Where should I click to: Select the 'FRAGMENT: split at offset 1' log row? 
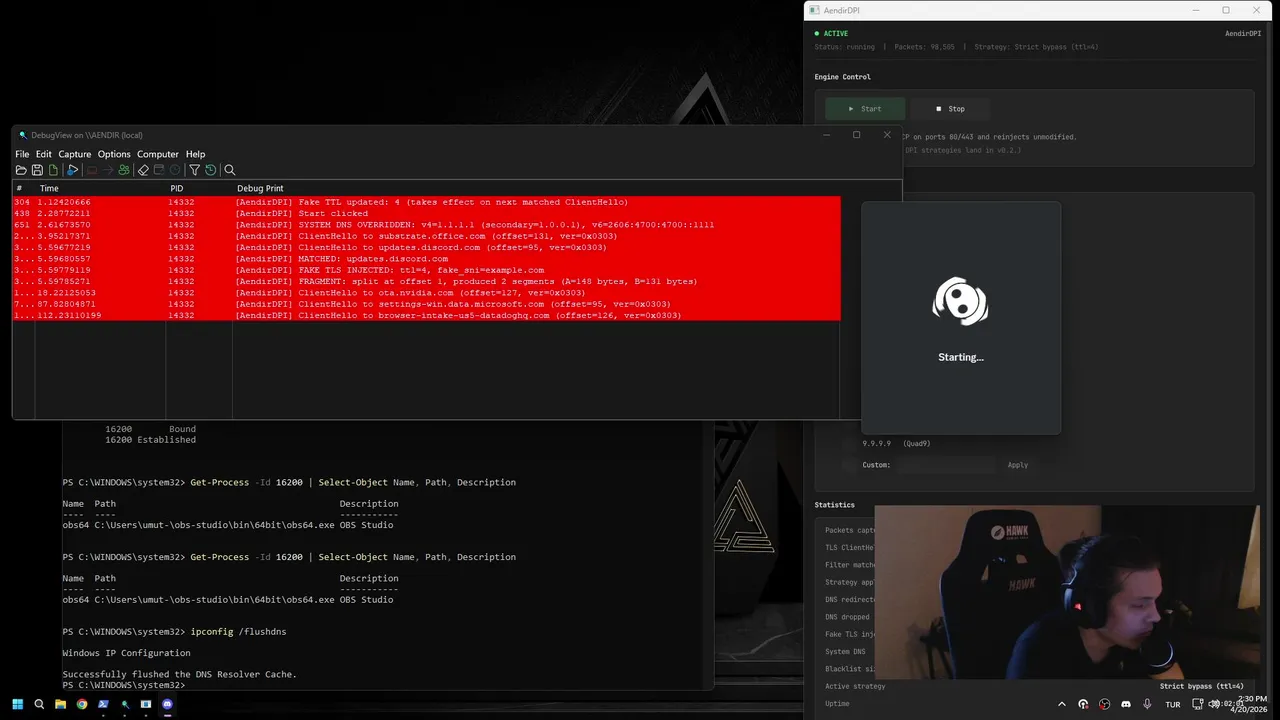pyautogui.click(x=427, y=281)
